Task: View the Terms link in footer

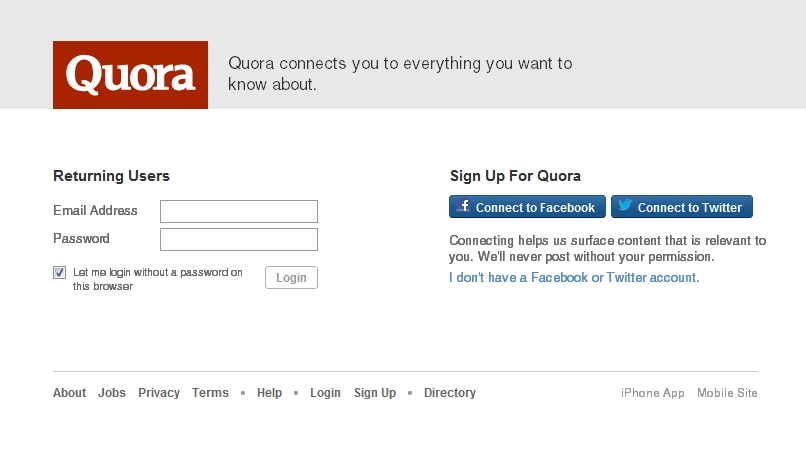Action: (210, 393)
